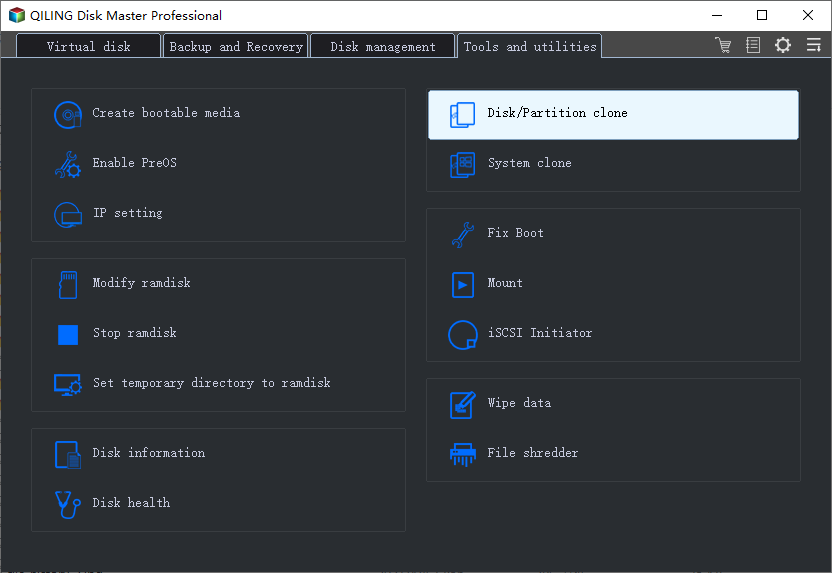Select the Tools and utilities tab
Image resolution: width=832 pixels, height=573 pixels.
click(530, 46)
